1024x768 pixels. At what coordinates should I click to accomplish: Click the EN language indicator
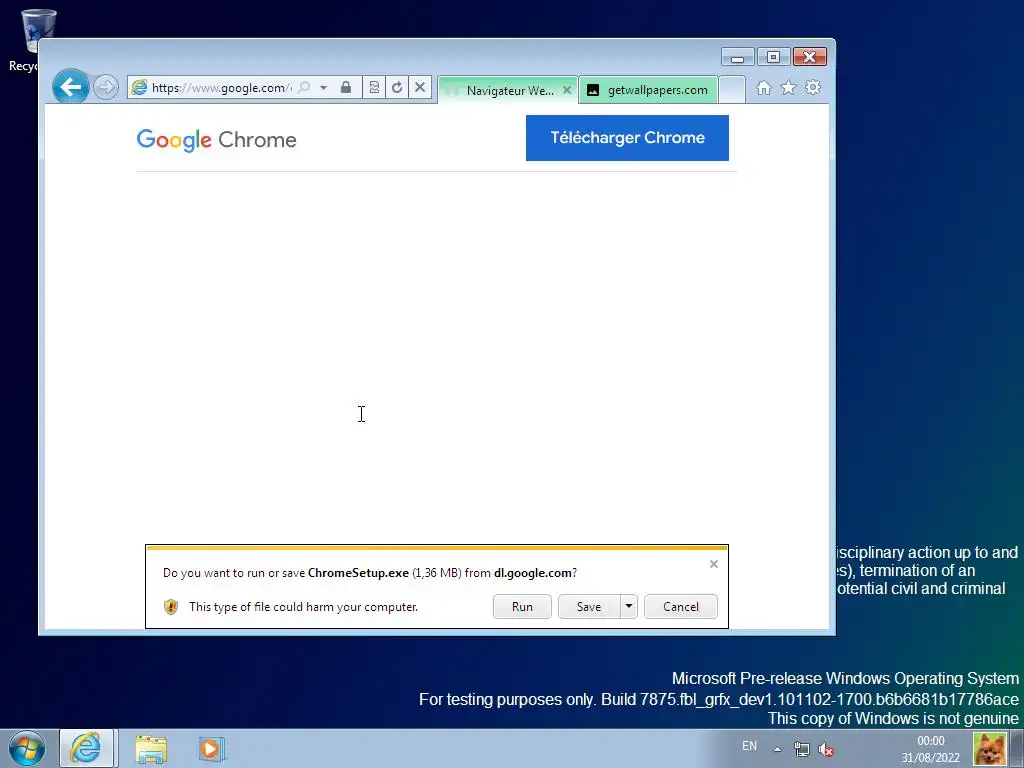tap(749, 746)
